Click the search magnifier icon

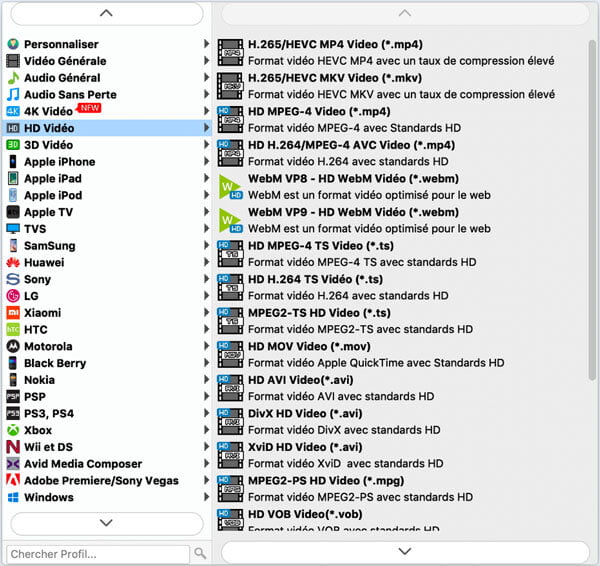[x=201, y=553]
